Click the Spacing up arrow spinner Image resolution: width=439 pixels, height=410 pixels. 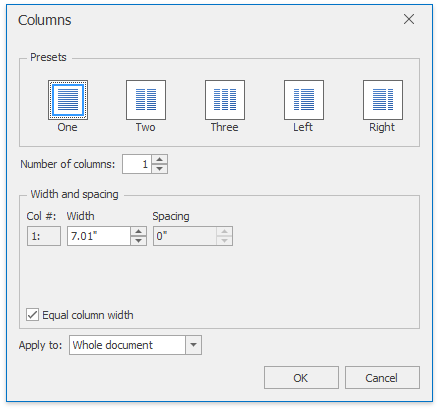(225, 231)
